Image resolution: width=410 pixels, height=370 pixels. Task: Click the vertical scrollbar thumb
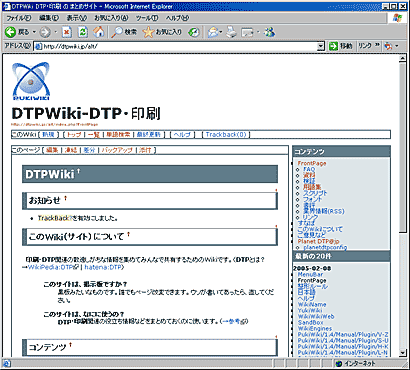402,147
